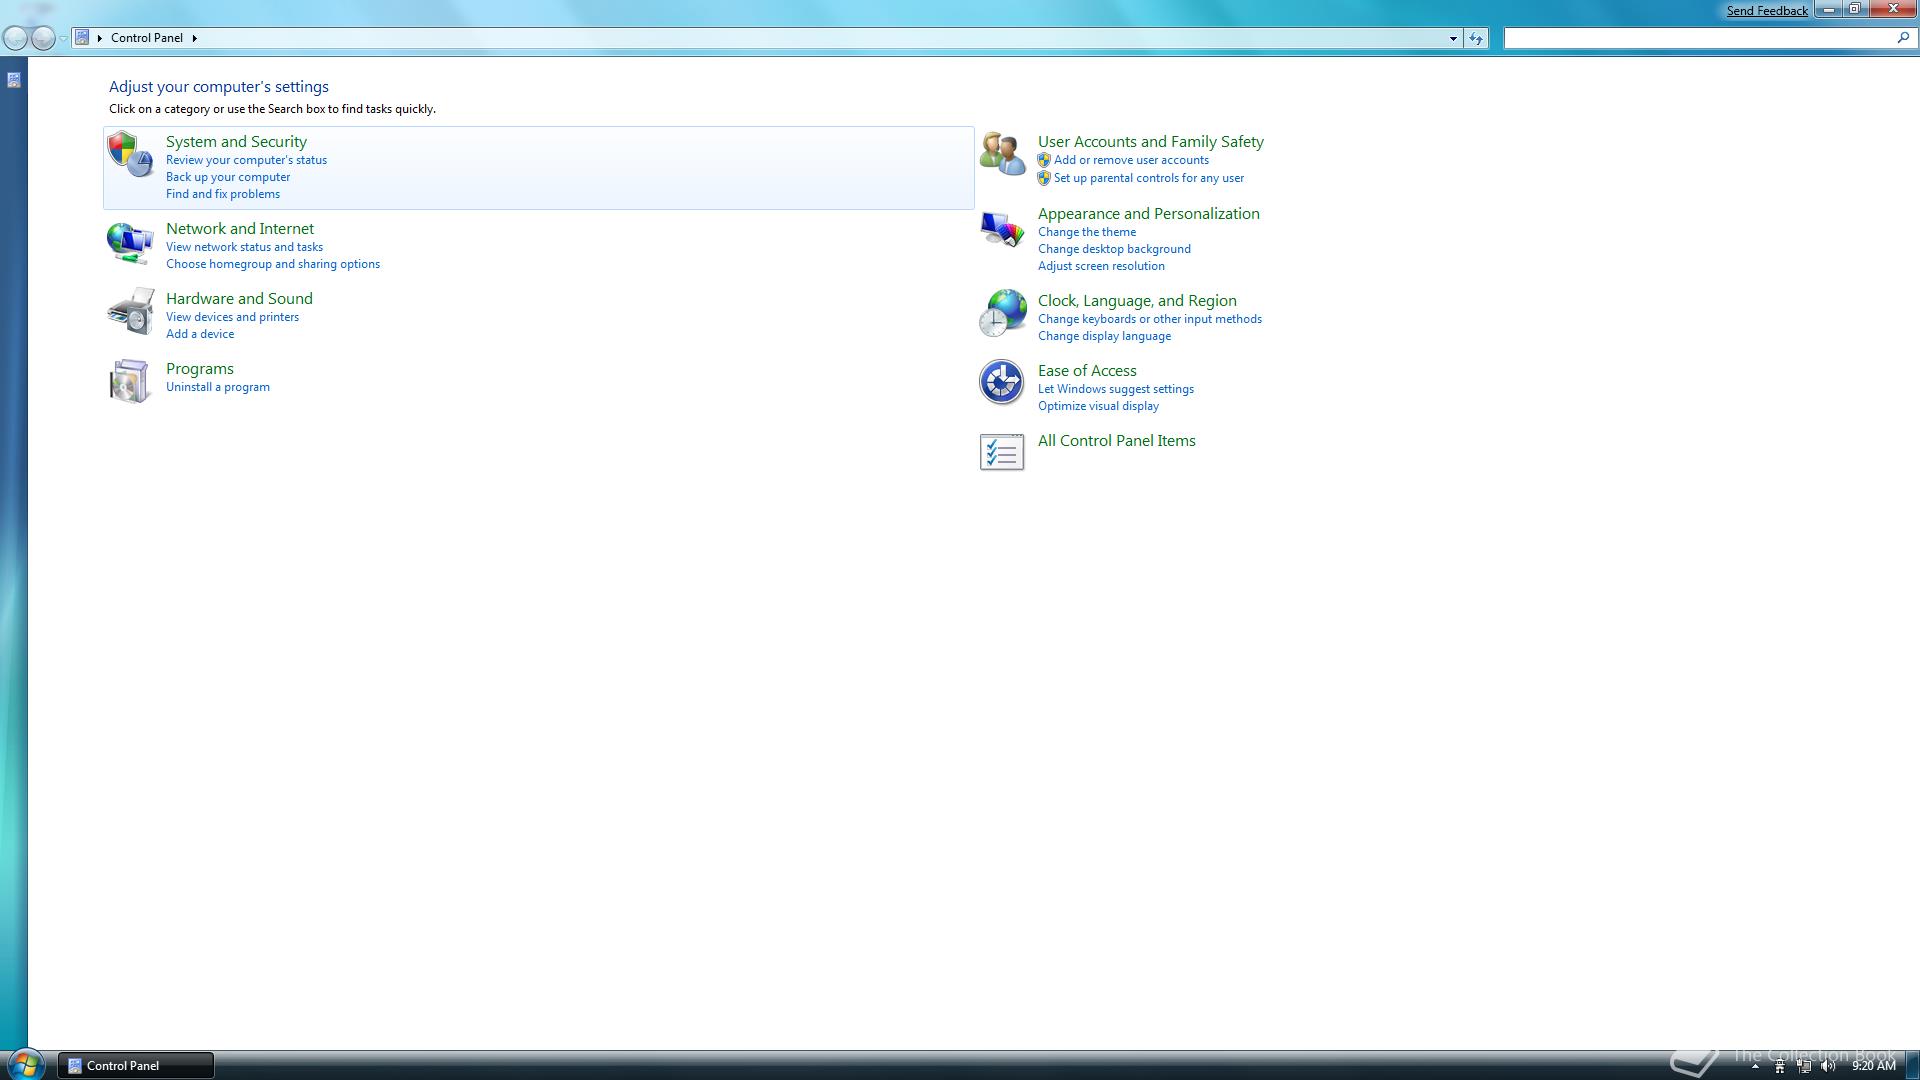
Task: Click Optimize visual display
Action: coord(1098,406)
